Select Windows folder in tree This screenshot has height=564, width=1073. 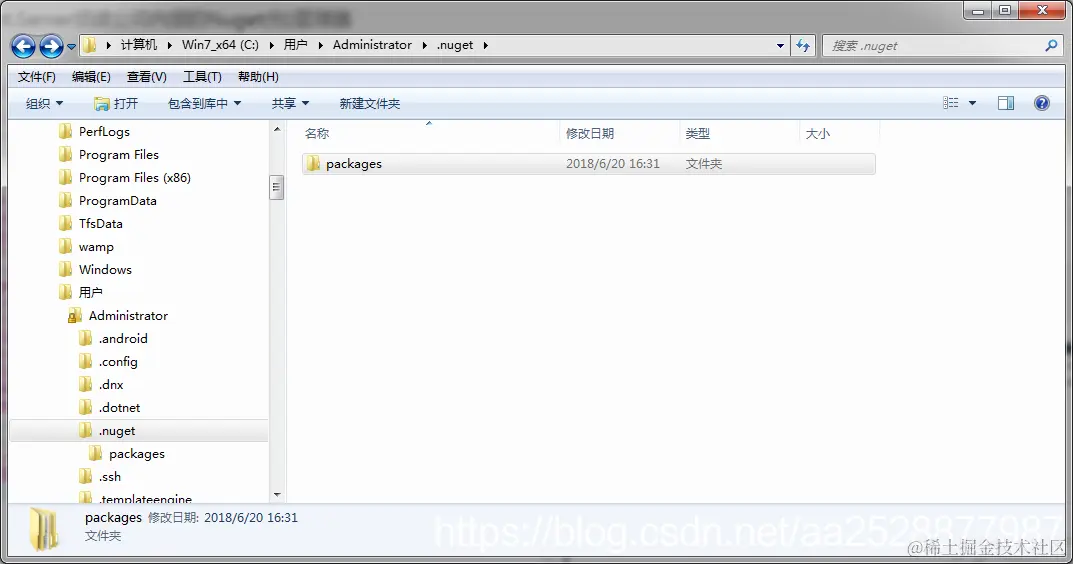pyautogui.click(x=105, y=270)
